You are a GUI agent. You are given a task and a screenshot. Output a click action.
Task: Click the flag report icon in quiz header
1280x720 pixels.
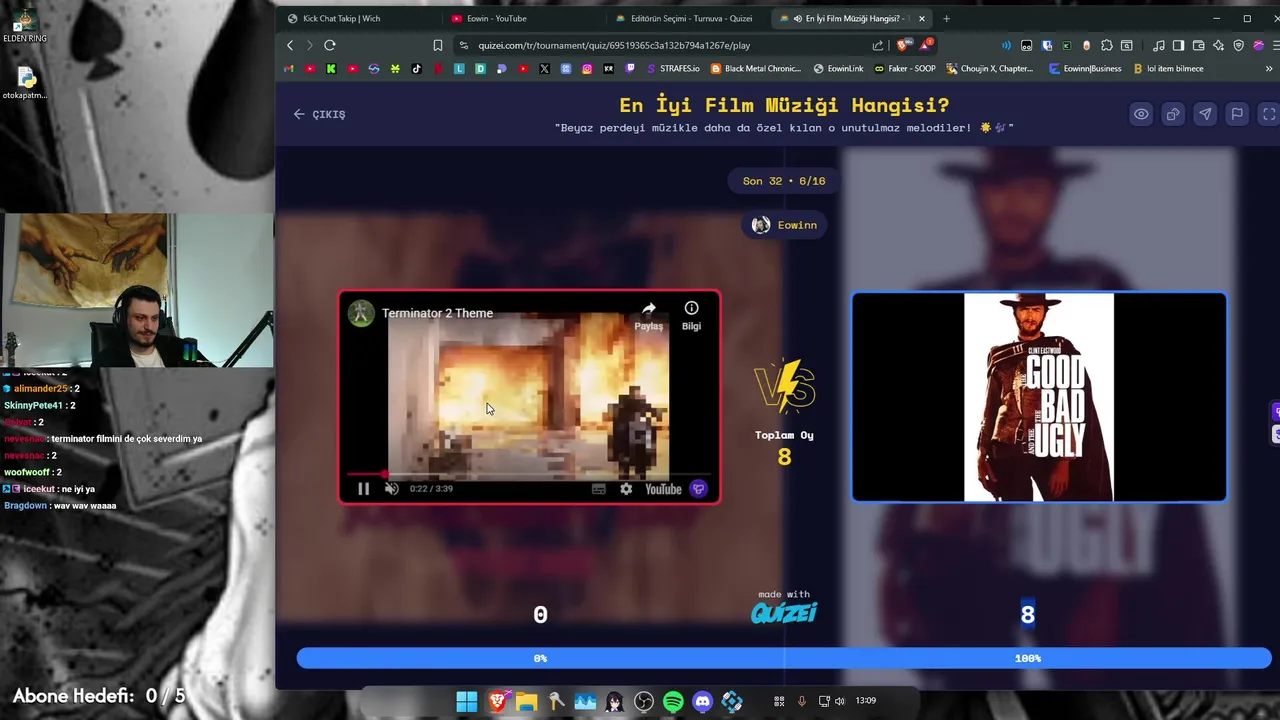pos(1237,114)
